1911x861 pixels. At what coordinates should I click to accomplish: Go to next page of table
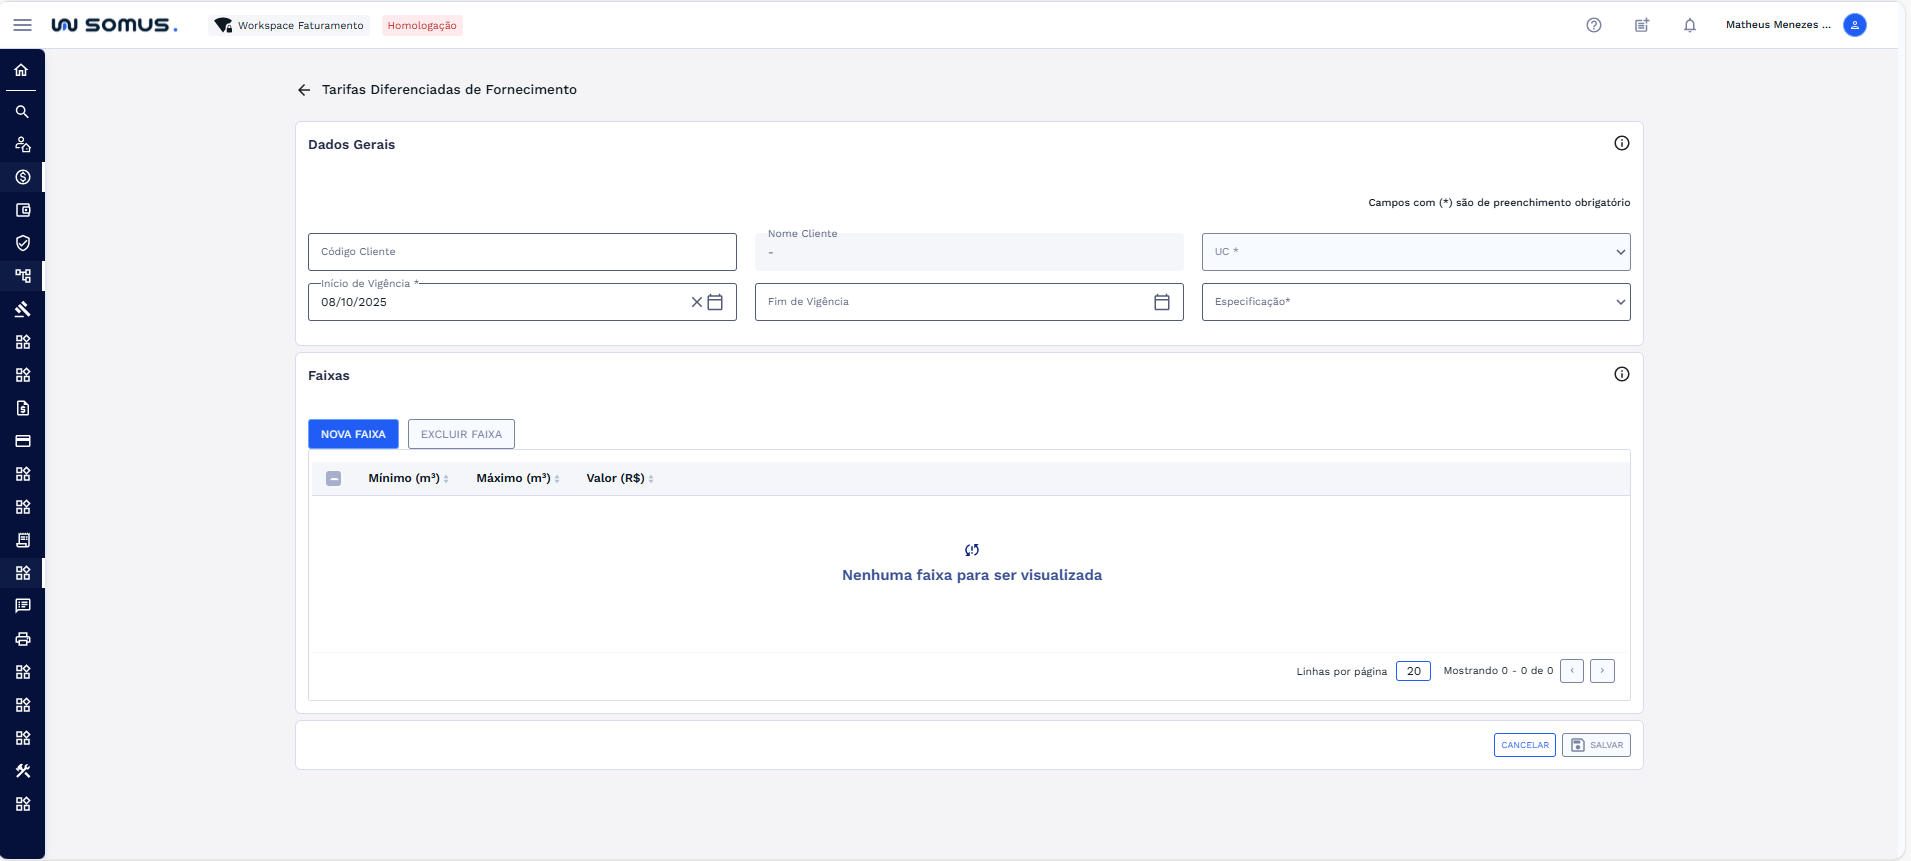[x=1602, y=671]
